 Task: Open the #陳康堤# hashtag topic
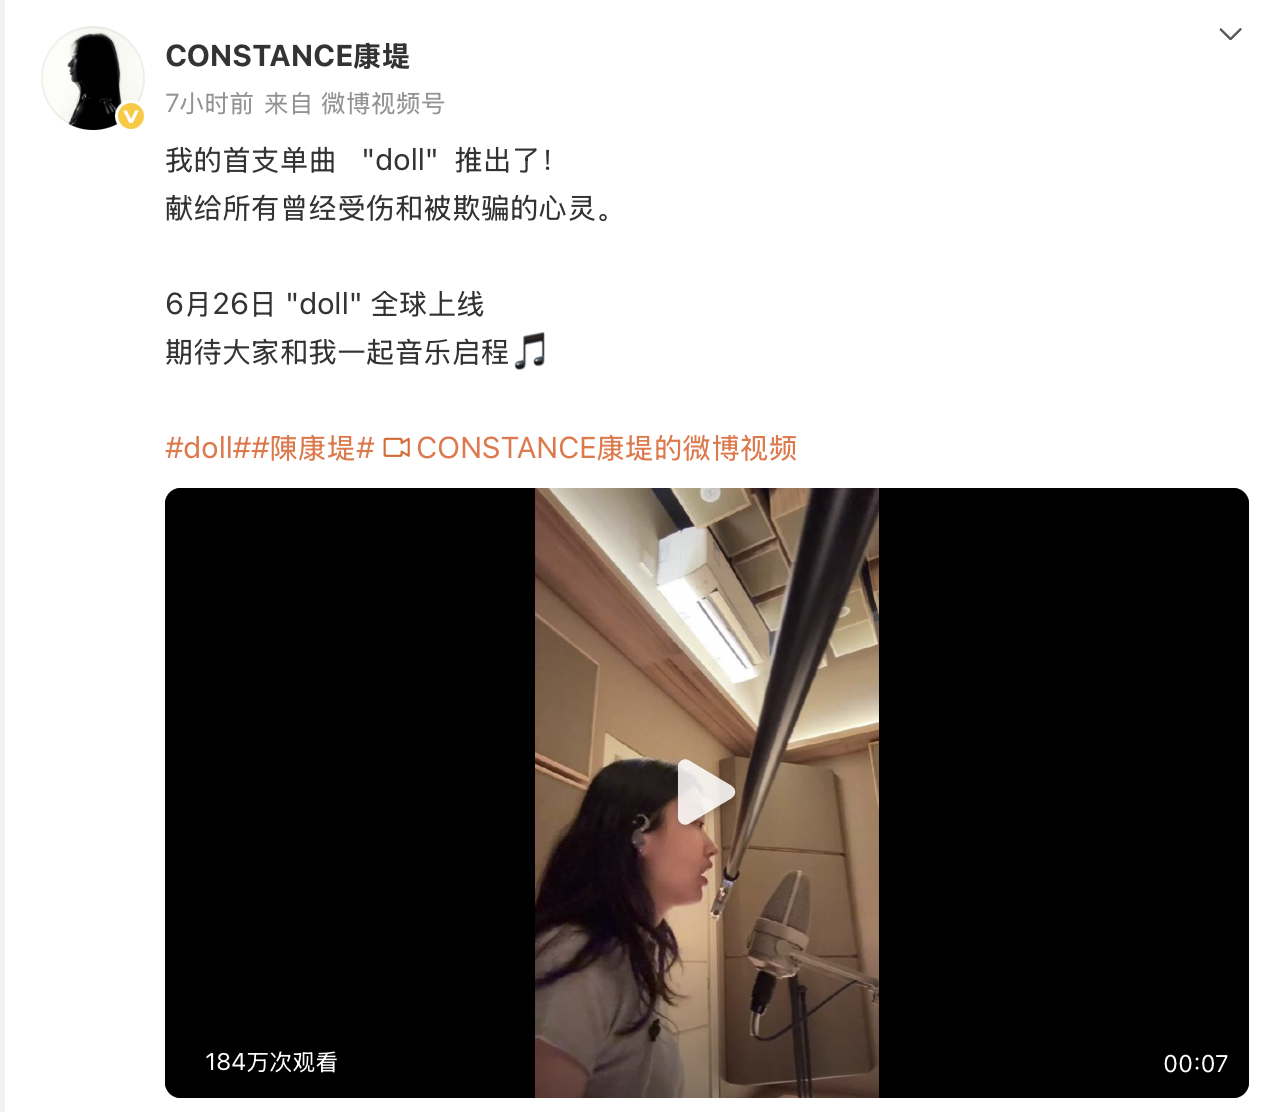pyautogui.click(x=313, y=448)
